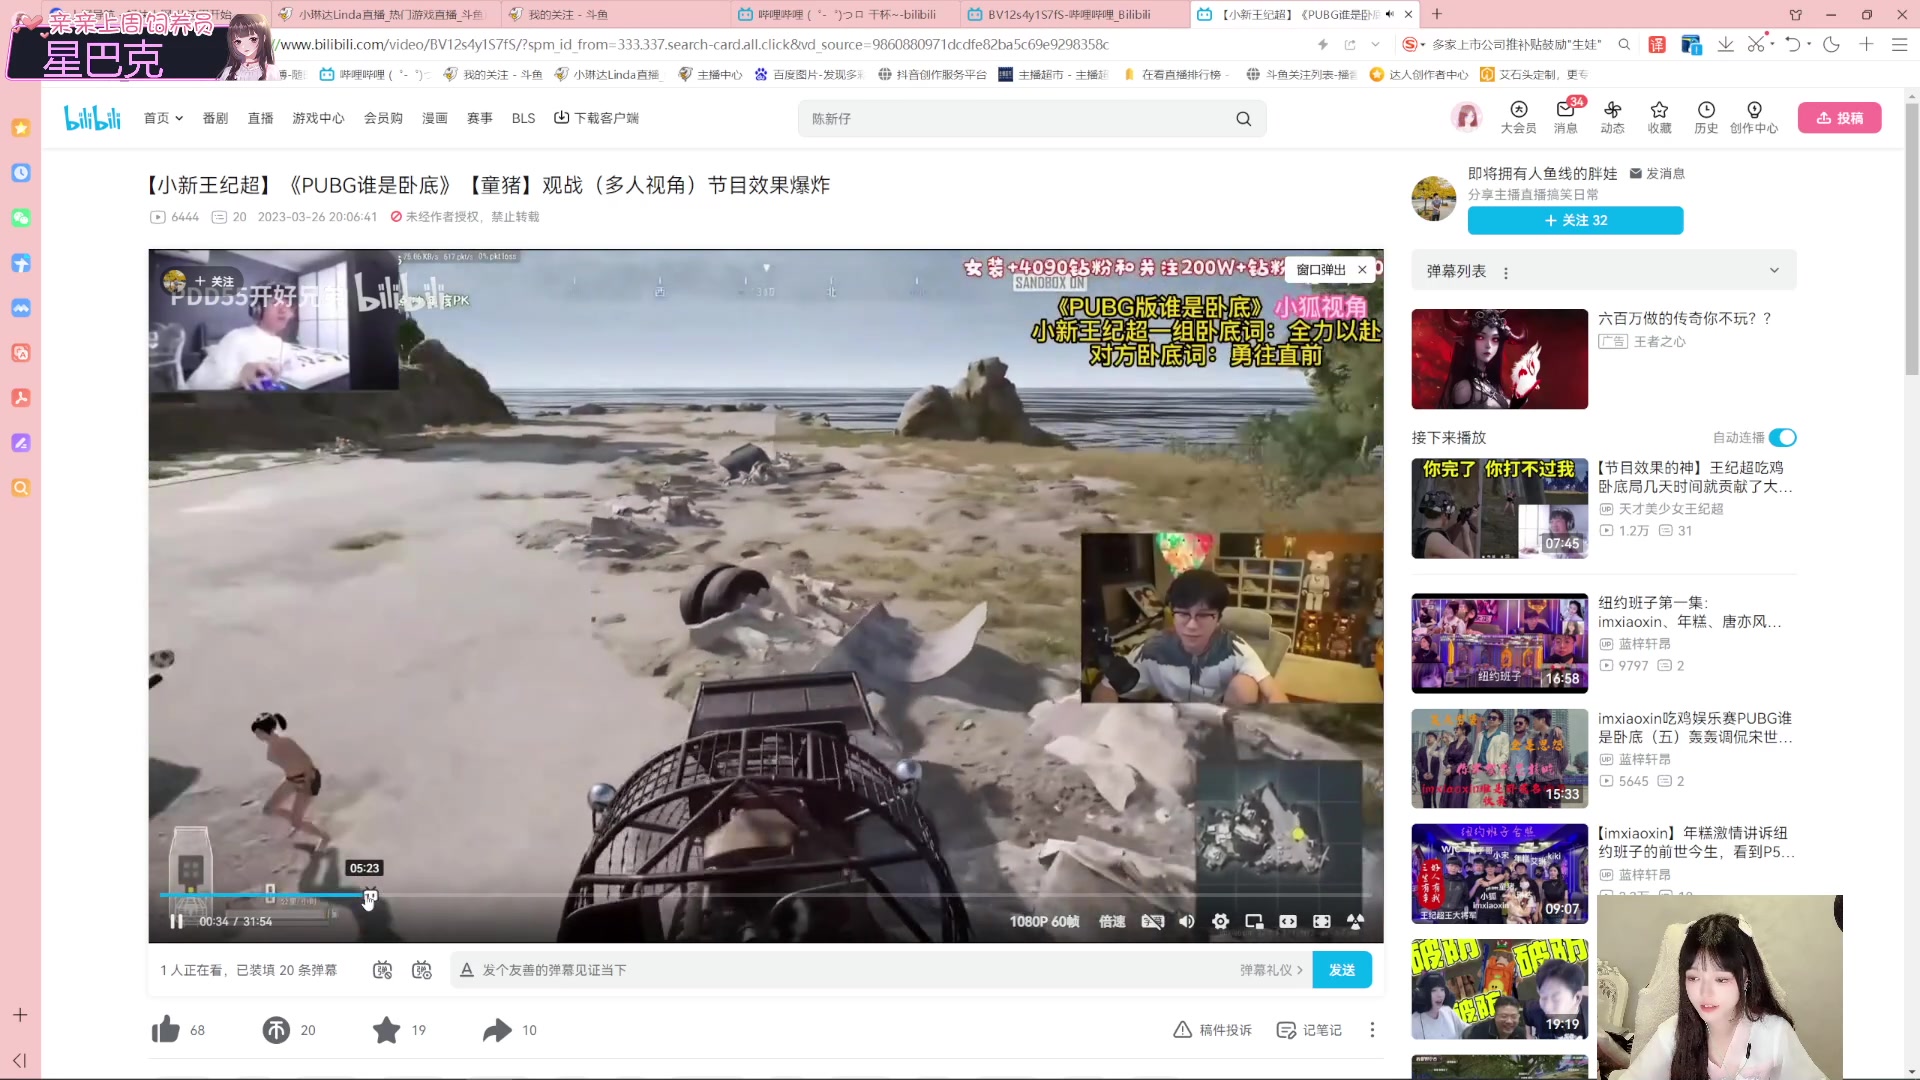Click video progress bar slider handle
This screenshot has width=1920, height=1080.
coord(371,895)
